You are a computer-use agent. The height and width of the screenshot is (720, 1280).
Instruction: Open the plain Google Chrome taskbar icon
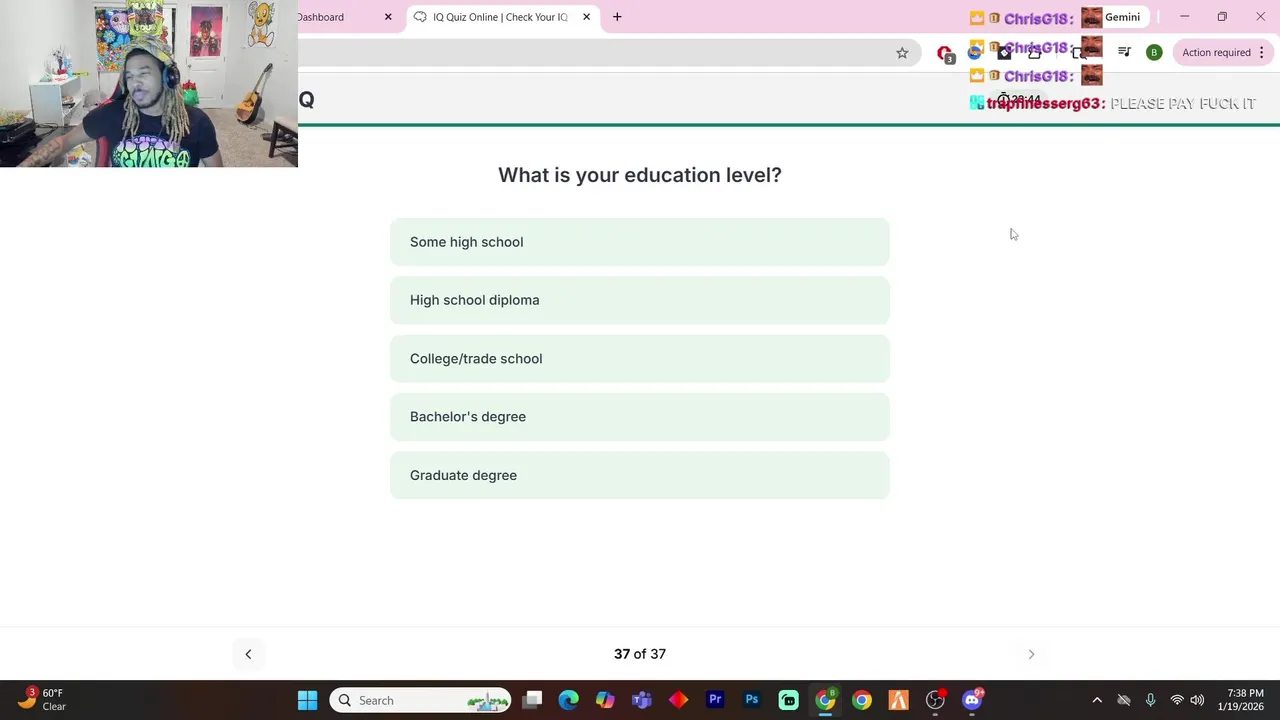point(861,700)
